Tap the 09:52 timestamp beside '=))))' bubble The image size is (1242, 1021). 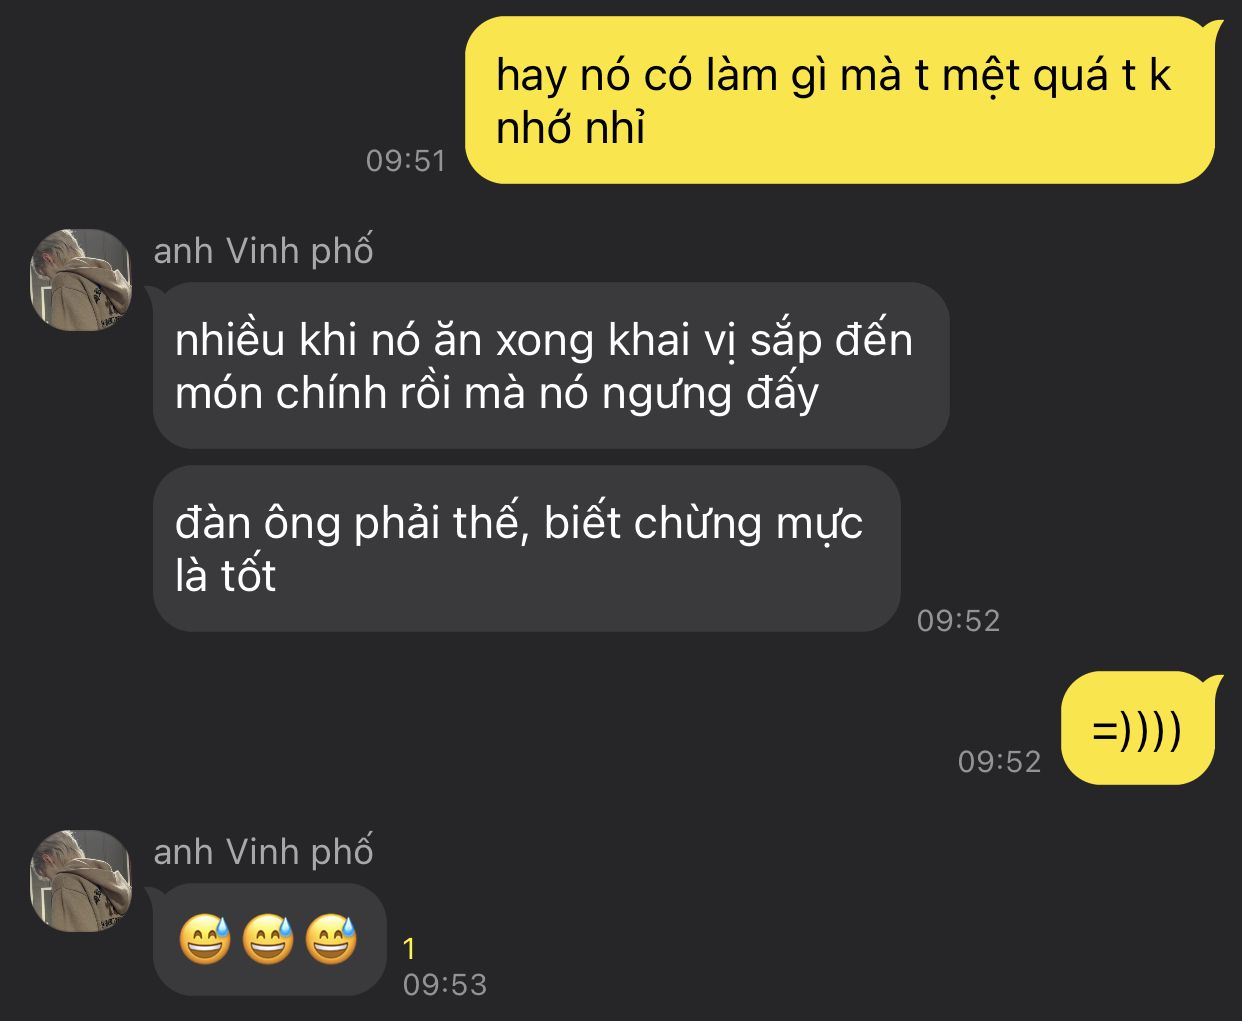point(999,762)
